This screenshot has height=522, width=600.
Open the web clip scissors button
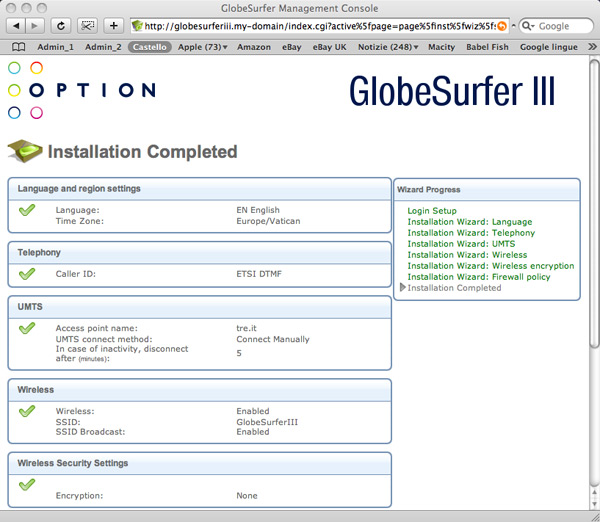point(87,26)
